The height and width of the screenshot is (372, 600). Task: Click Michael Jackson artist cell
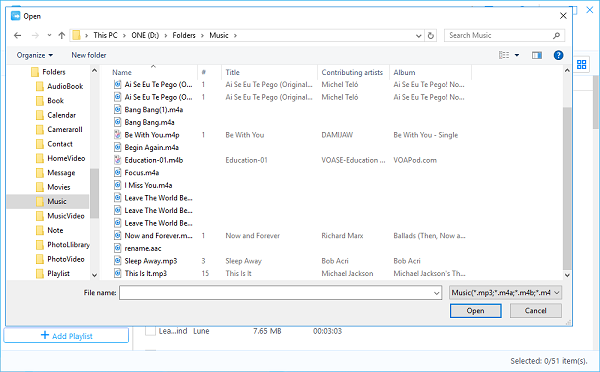pos(347,273)
